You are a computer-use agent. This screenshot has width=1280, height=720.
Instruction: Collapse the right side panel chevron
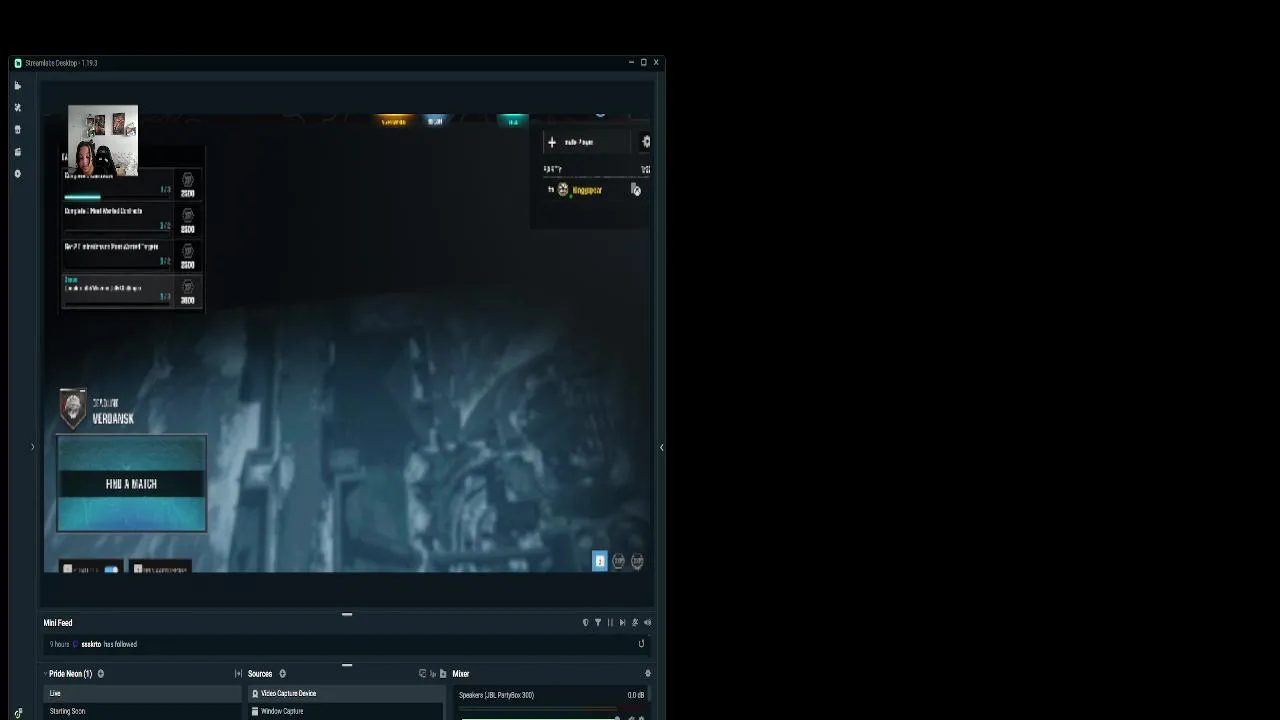[x=661, y=447]
